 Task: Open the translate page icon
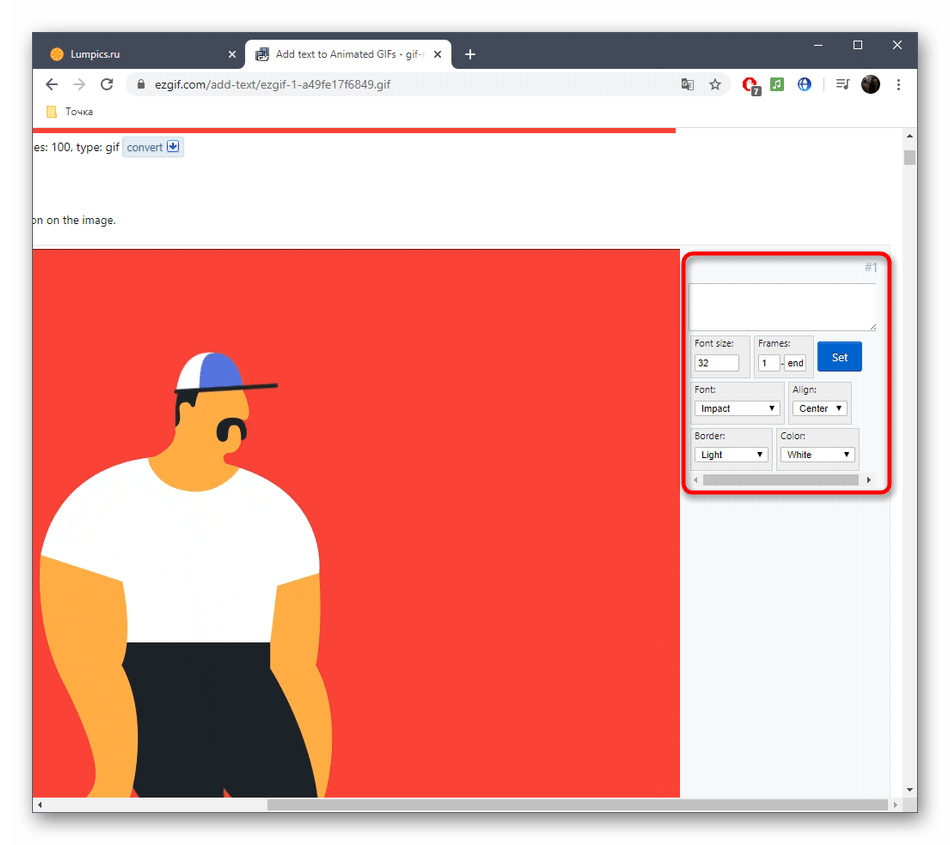(687, 84)
